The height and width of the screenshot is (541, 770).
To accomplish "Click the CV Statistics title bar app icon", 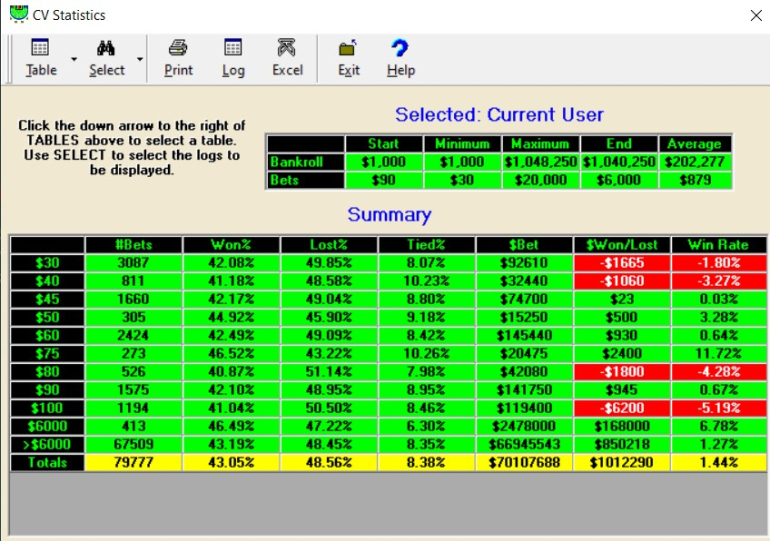I will point(18,14).
